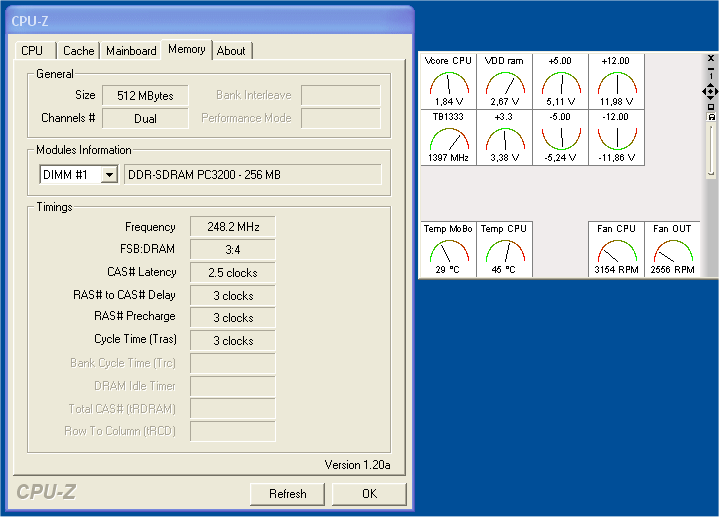
Task: Open the About tab
Action: (x=232, y=50)
